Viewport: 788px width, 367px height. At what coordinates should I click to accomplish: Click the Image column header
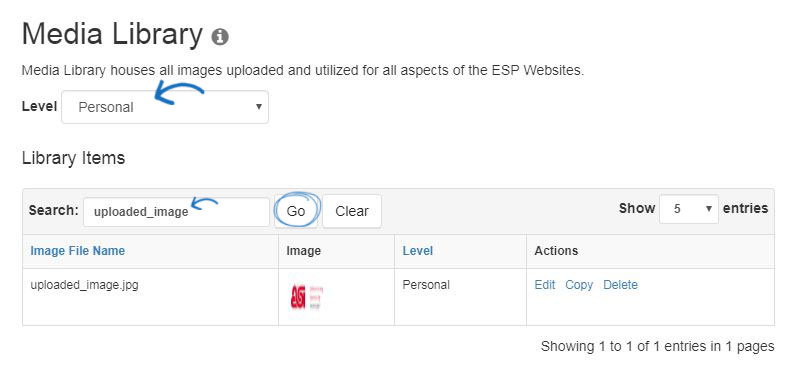[304, 250]
